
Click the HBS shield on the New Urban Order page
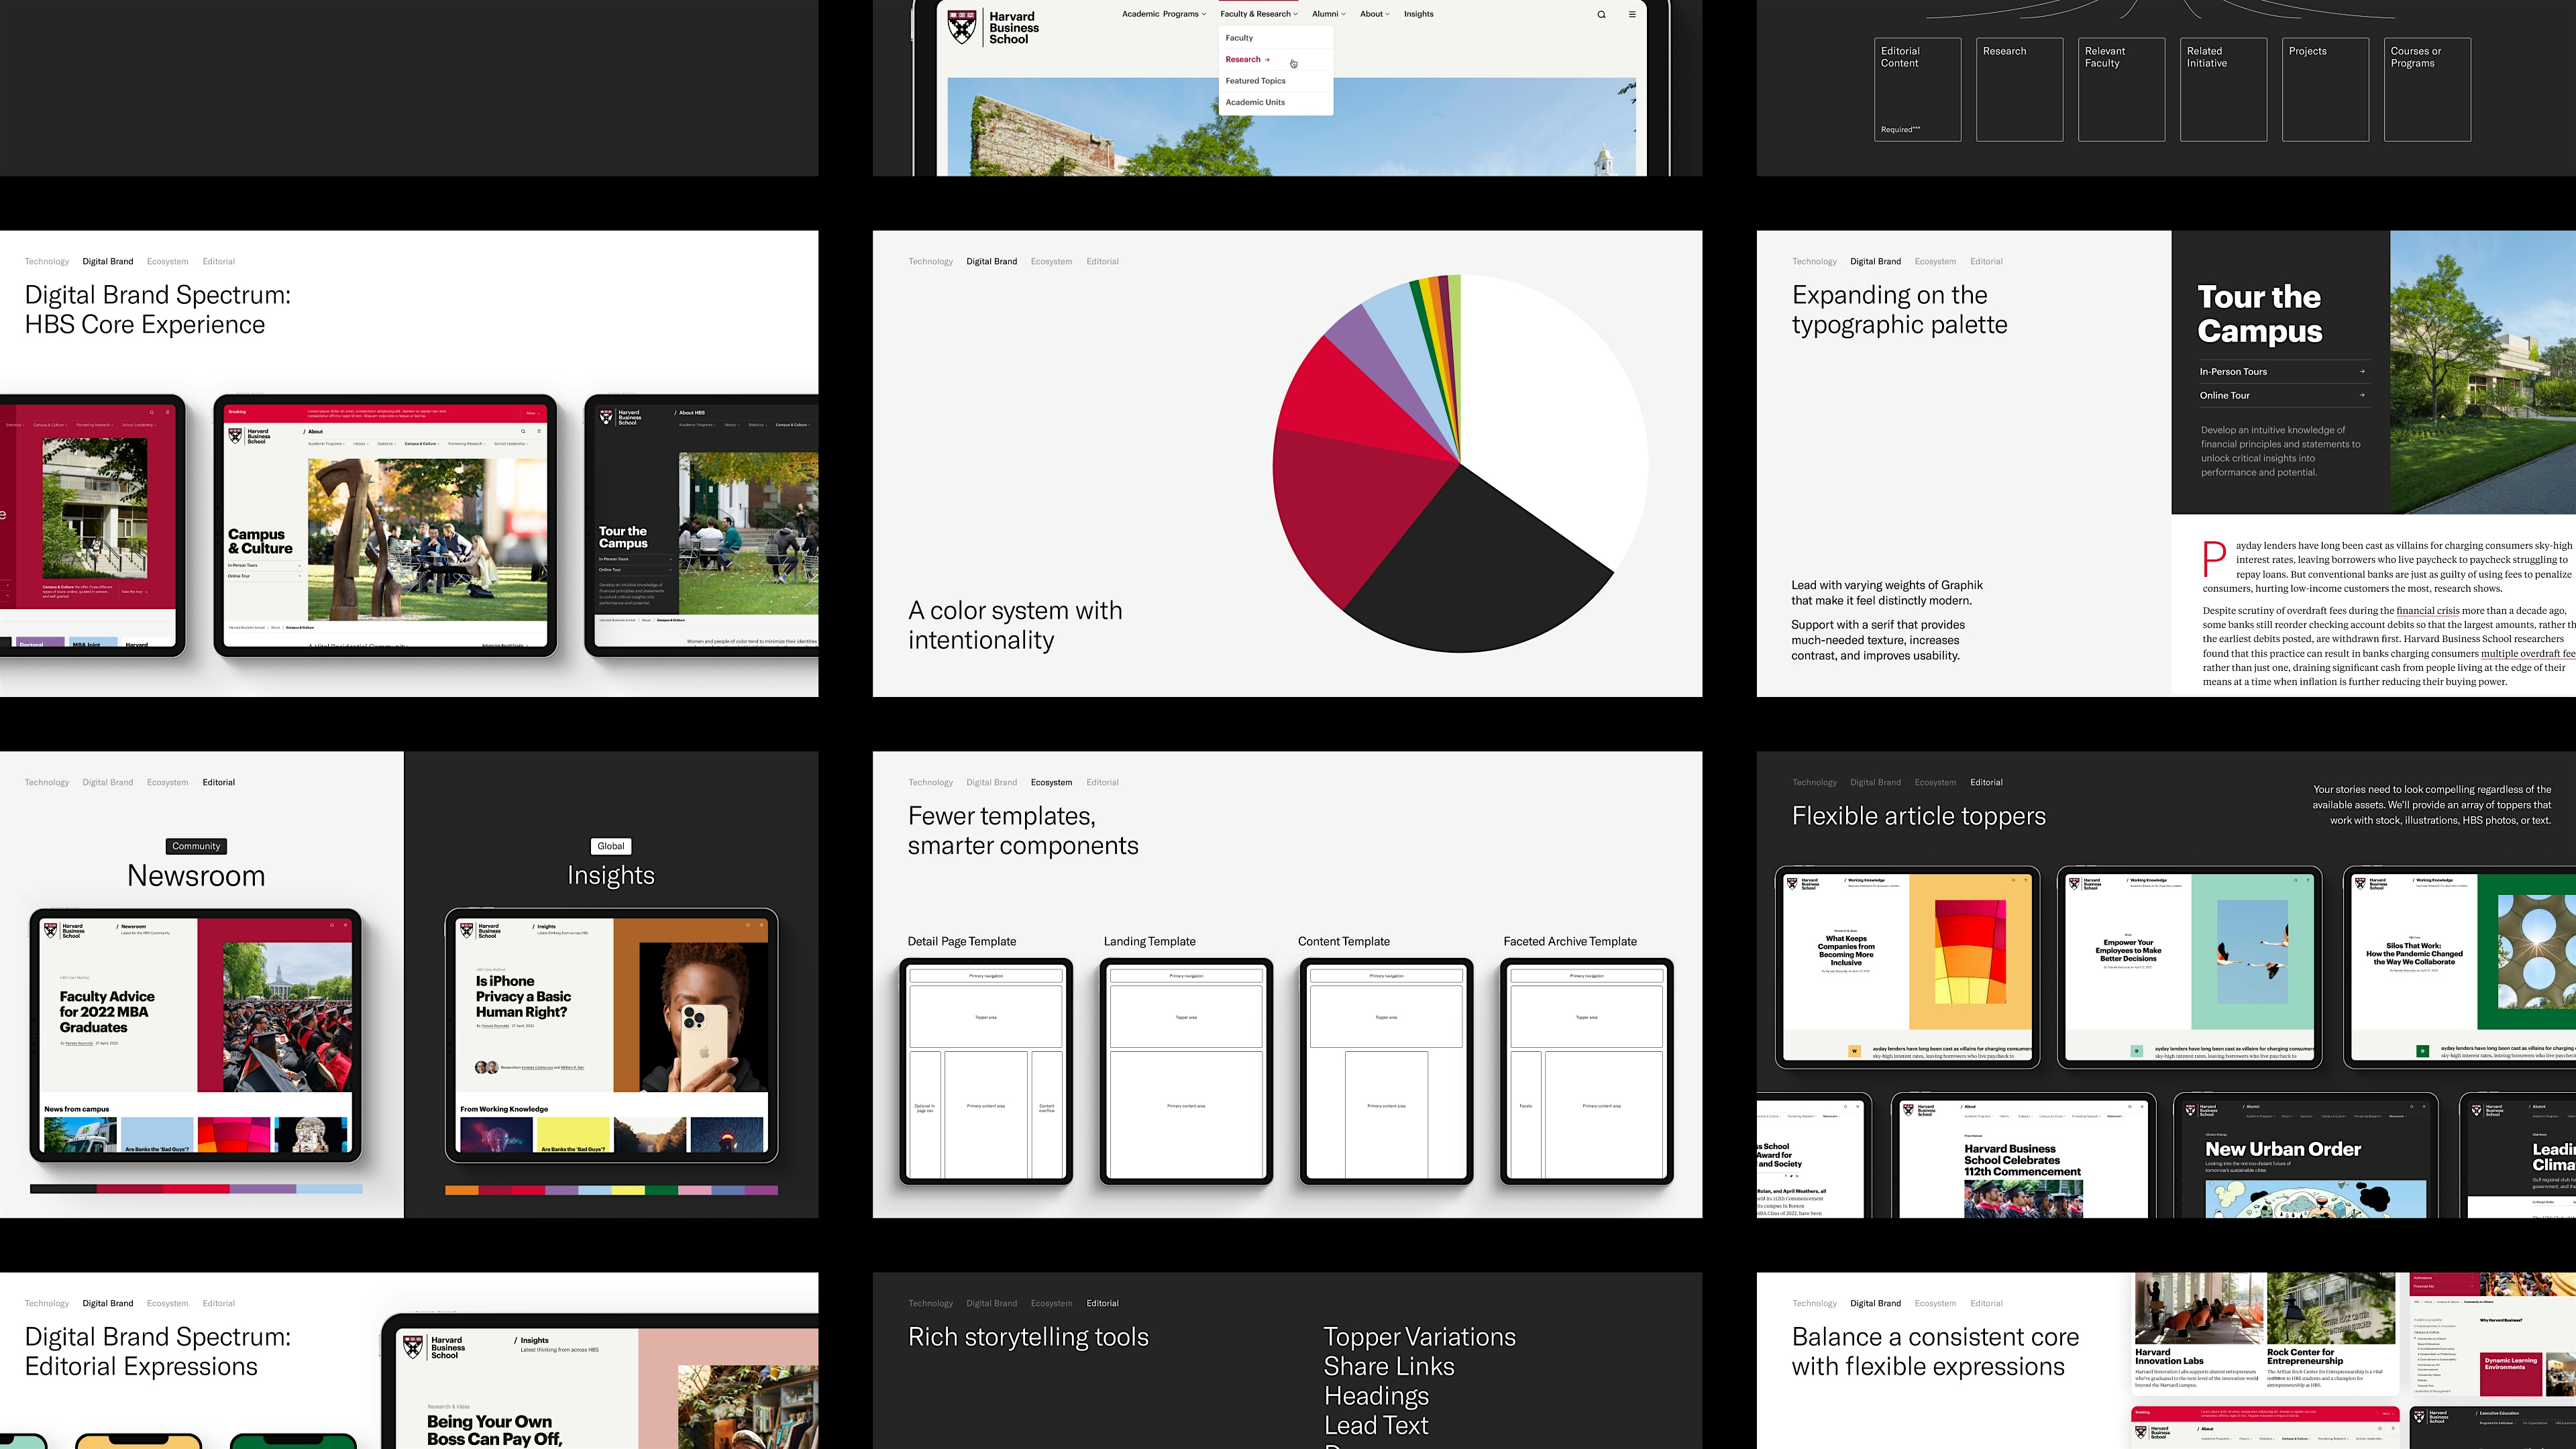click(2191, 1111)
